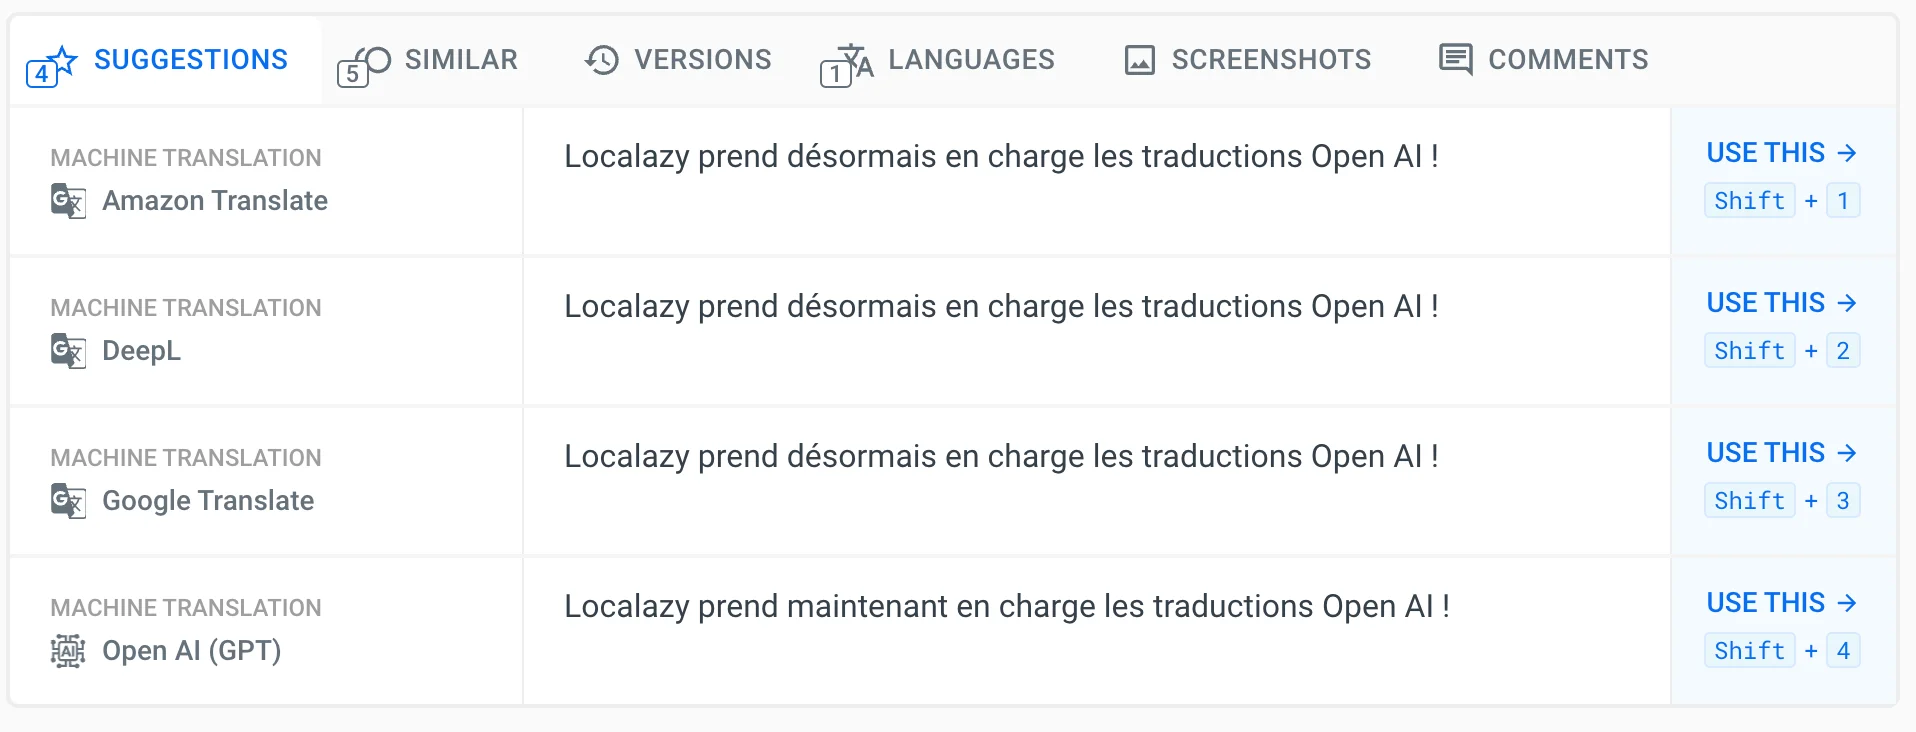Screen dimensions: 1916x732
Task: Click the Amazon Translate engine icon
Action: [68, 201]
